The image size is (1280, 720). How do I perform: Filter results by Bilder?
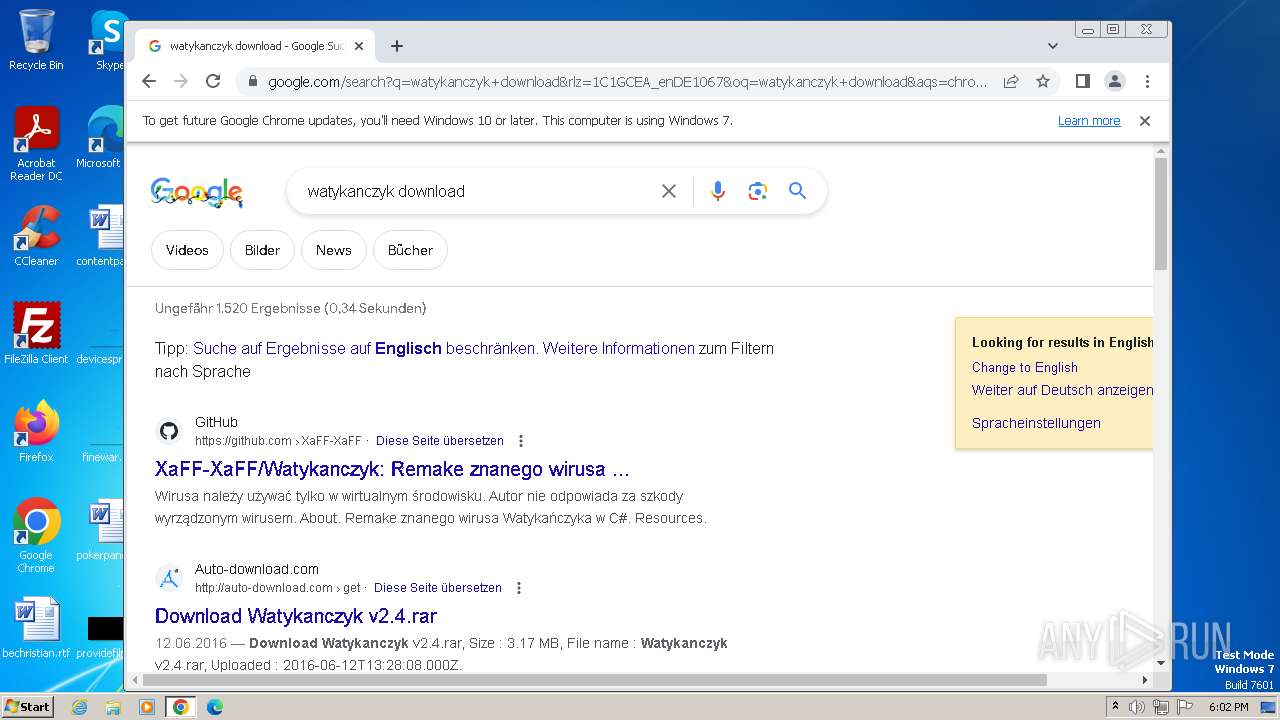262,250
